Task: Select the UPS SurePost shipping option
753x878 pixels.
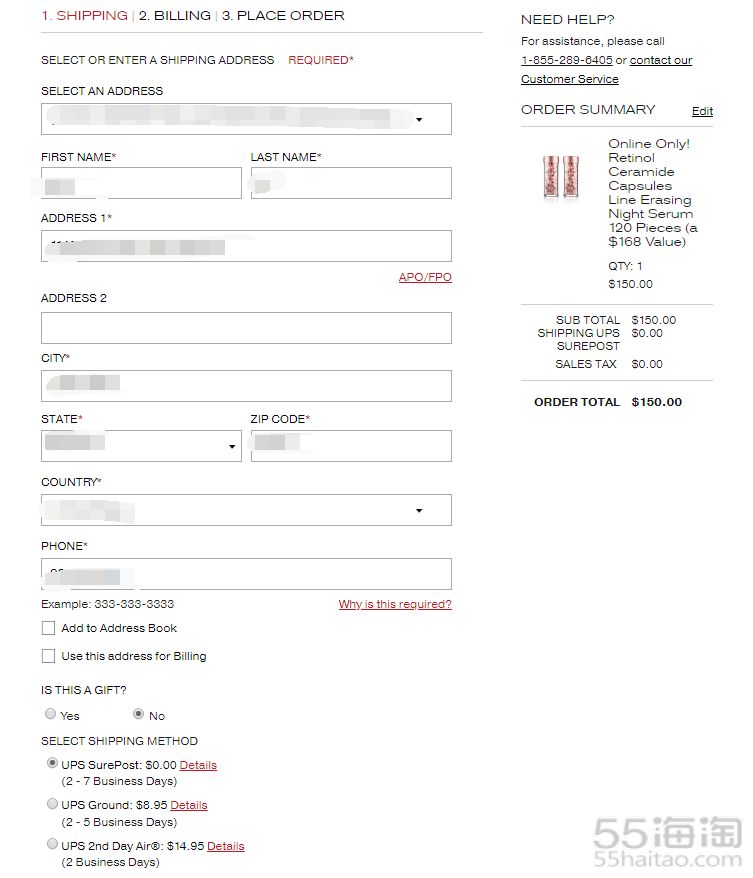Action: pyautogui.click(x=52, y=763)
